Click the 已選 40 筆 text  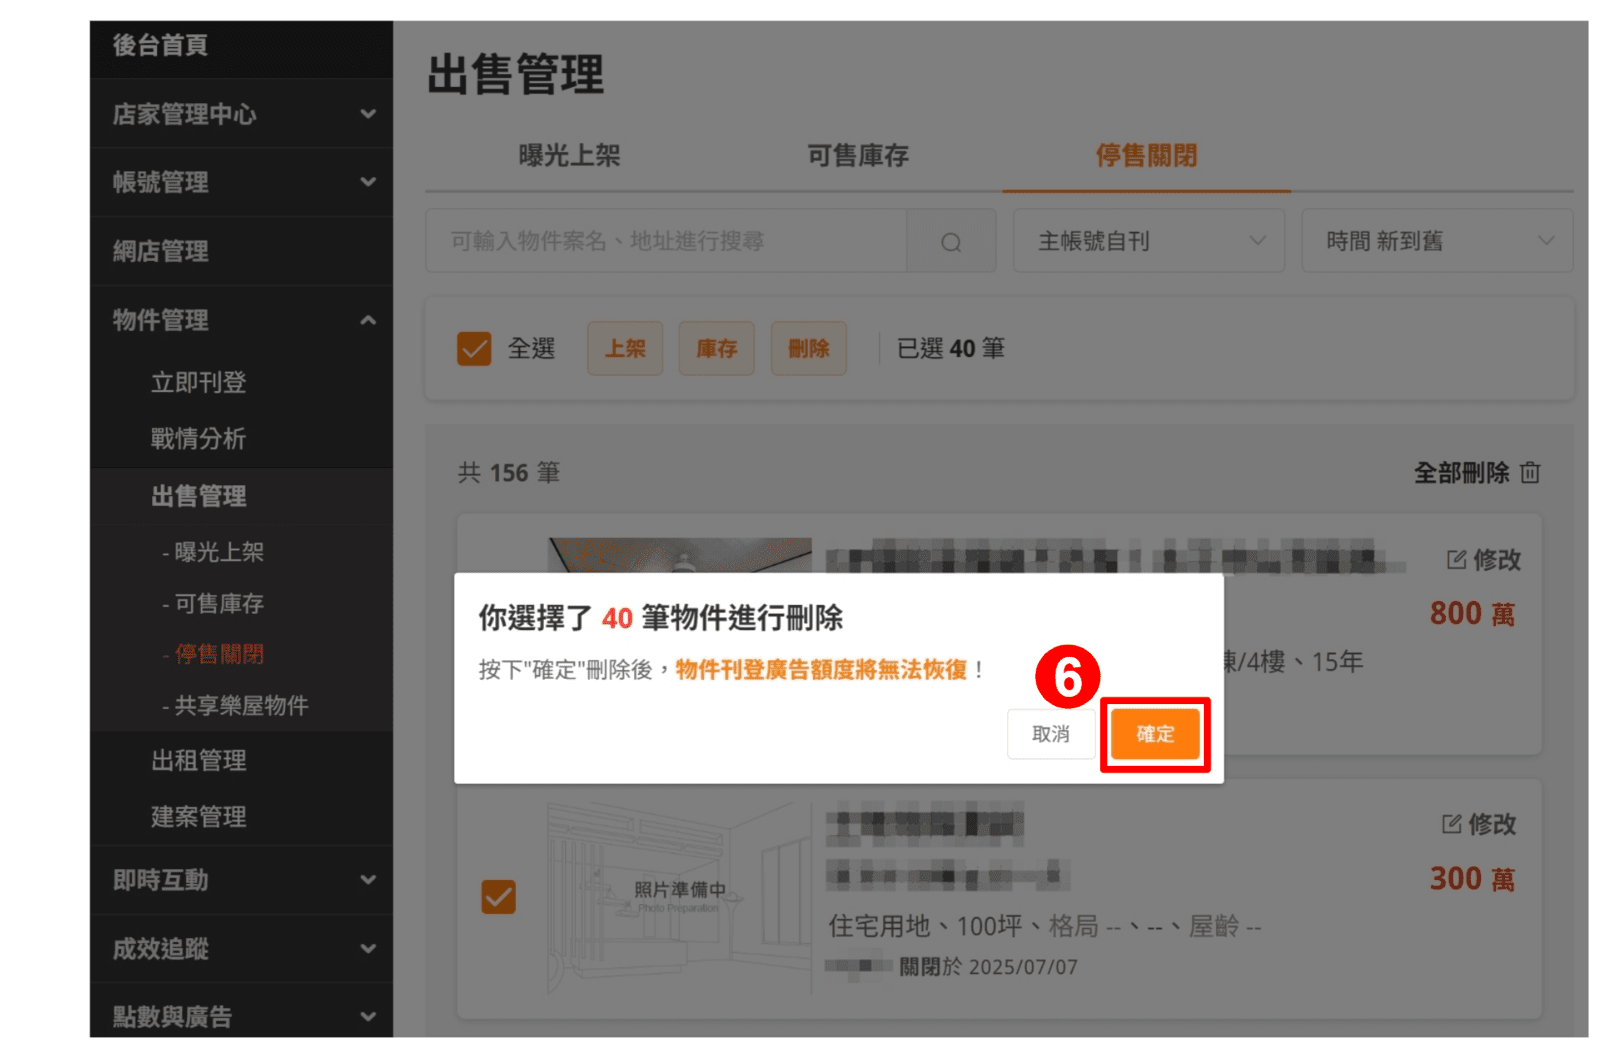(x=951, y=349)
